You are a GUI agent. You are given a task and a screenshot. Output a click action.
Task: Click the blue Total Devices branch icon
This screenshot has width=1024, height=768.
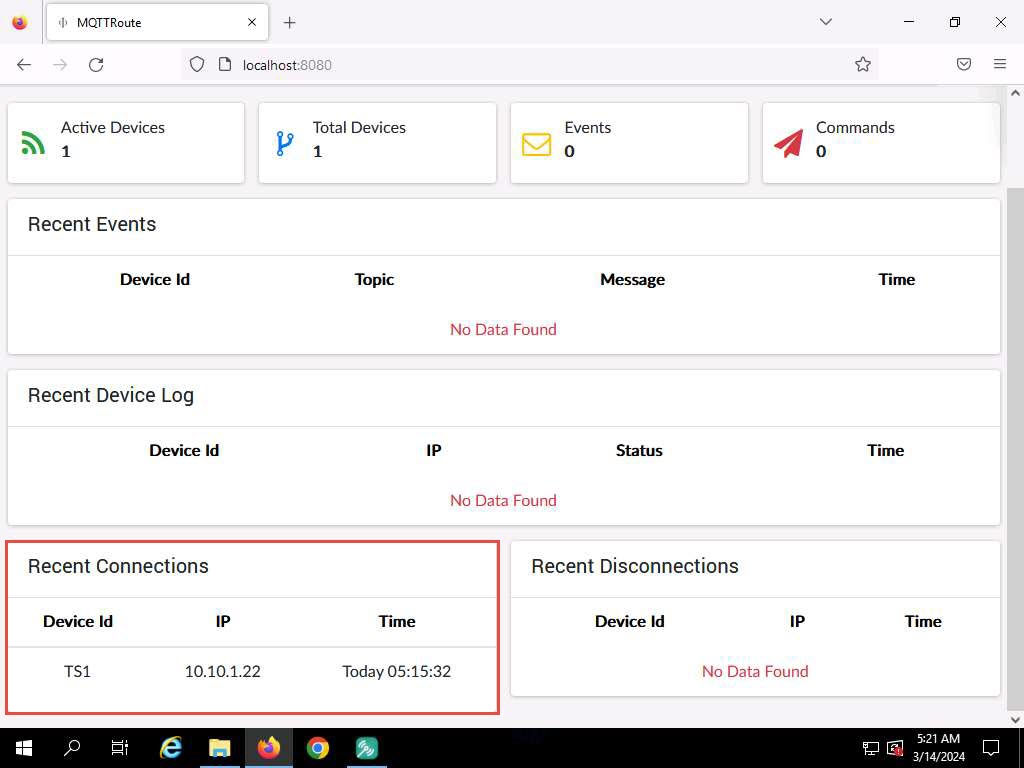point(285,144)
